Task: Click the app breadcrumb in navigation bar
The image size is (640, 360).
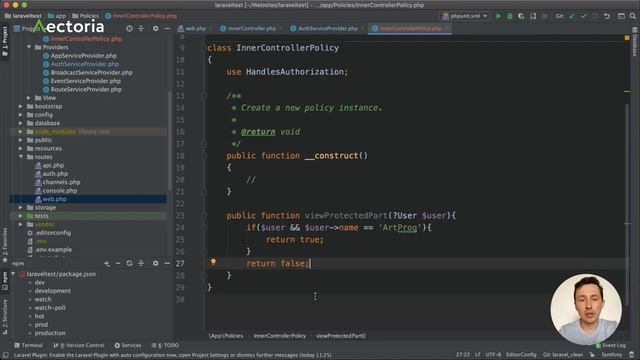Action: pyautogui.click(x=57, y=16)
